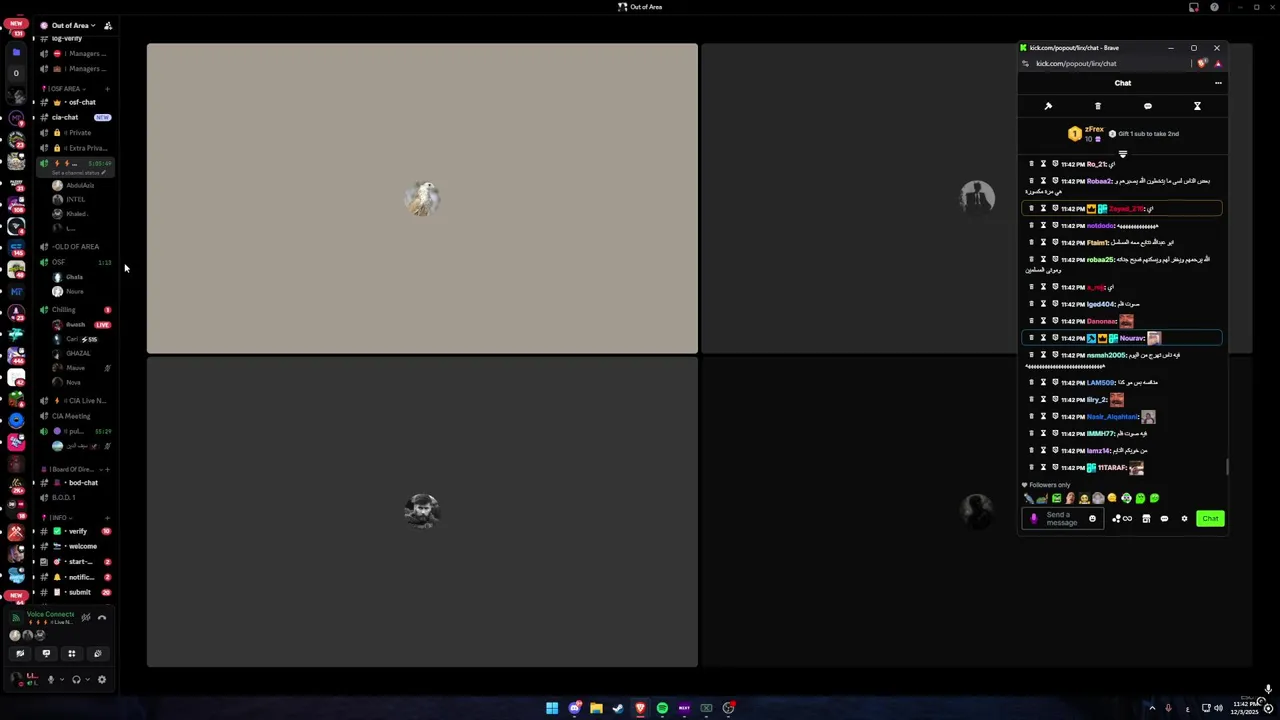Image resolution: width=1280 pixels, height=720 pixels.
Task: Disconnect from the voice channel
Action: (102, 618)
